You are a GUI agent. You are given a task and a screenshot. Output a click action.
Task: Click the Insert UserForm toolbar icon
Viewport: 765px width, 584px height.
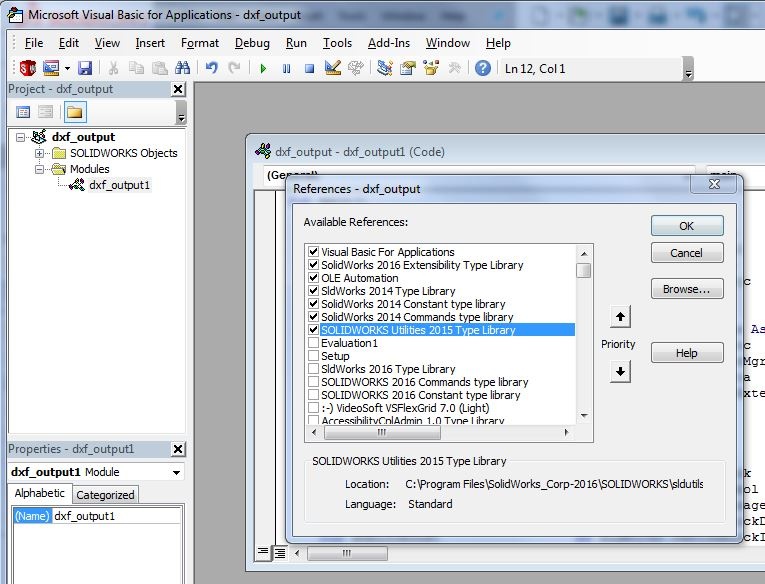point(51,68)
